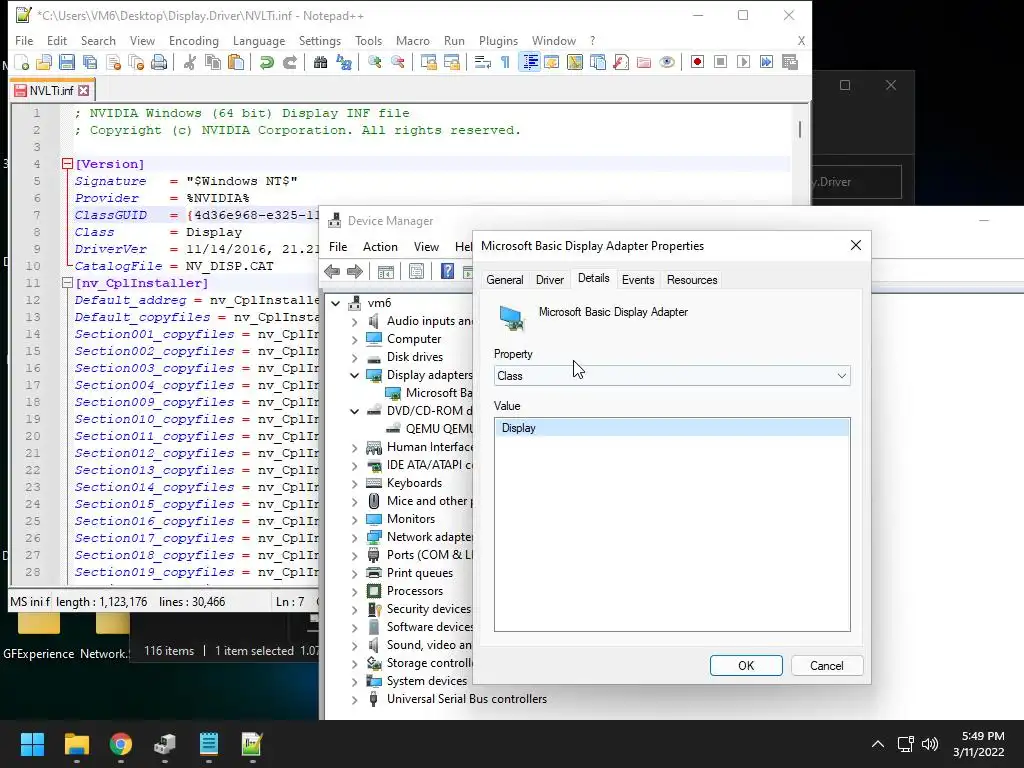Undo the last edit with green arrow
Viewport: 1024px width, 768px height.
tap(266, 62)
